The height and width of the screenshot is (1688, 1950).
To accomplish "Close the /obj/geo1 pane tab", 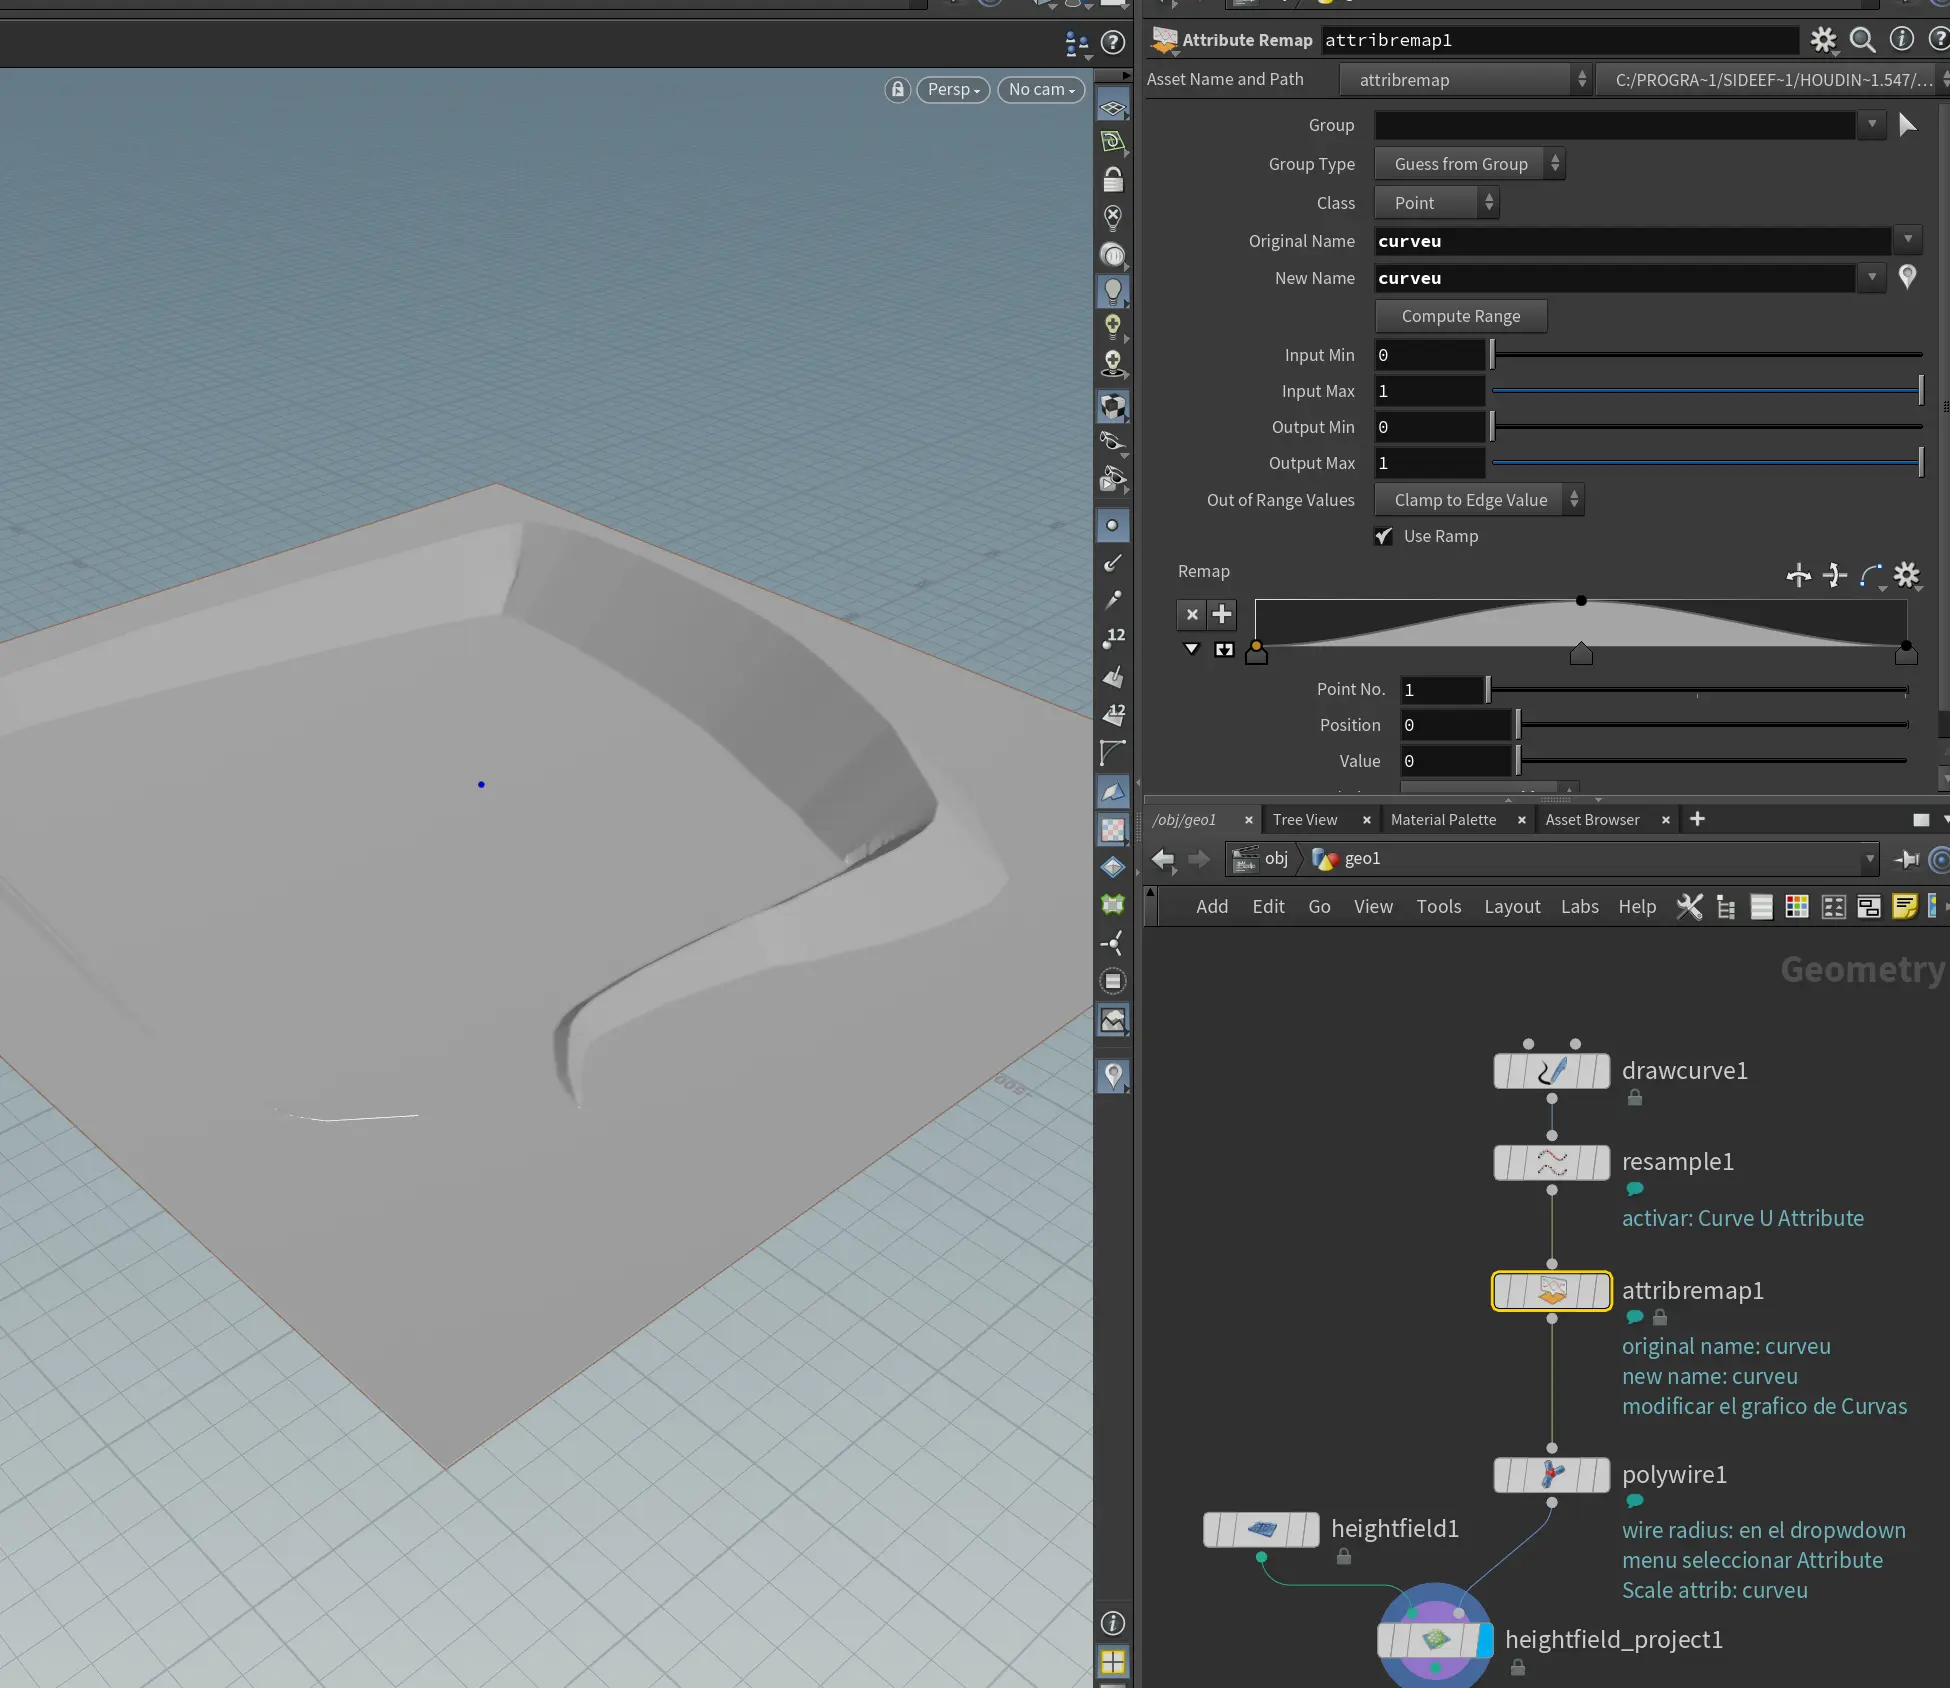I will pos(1248,820).
